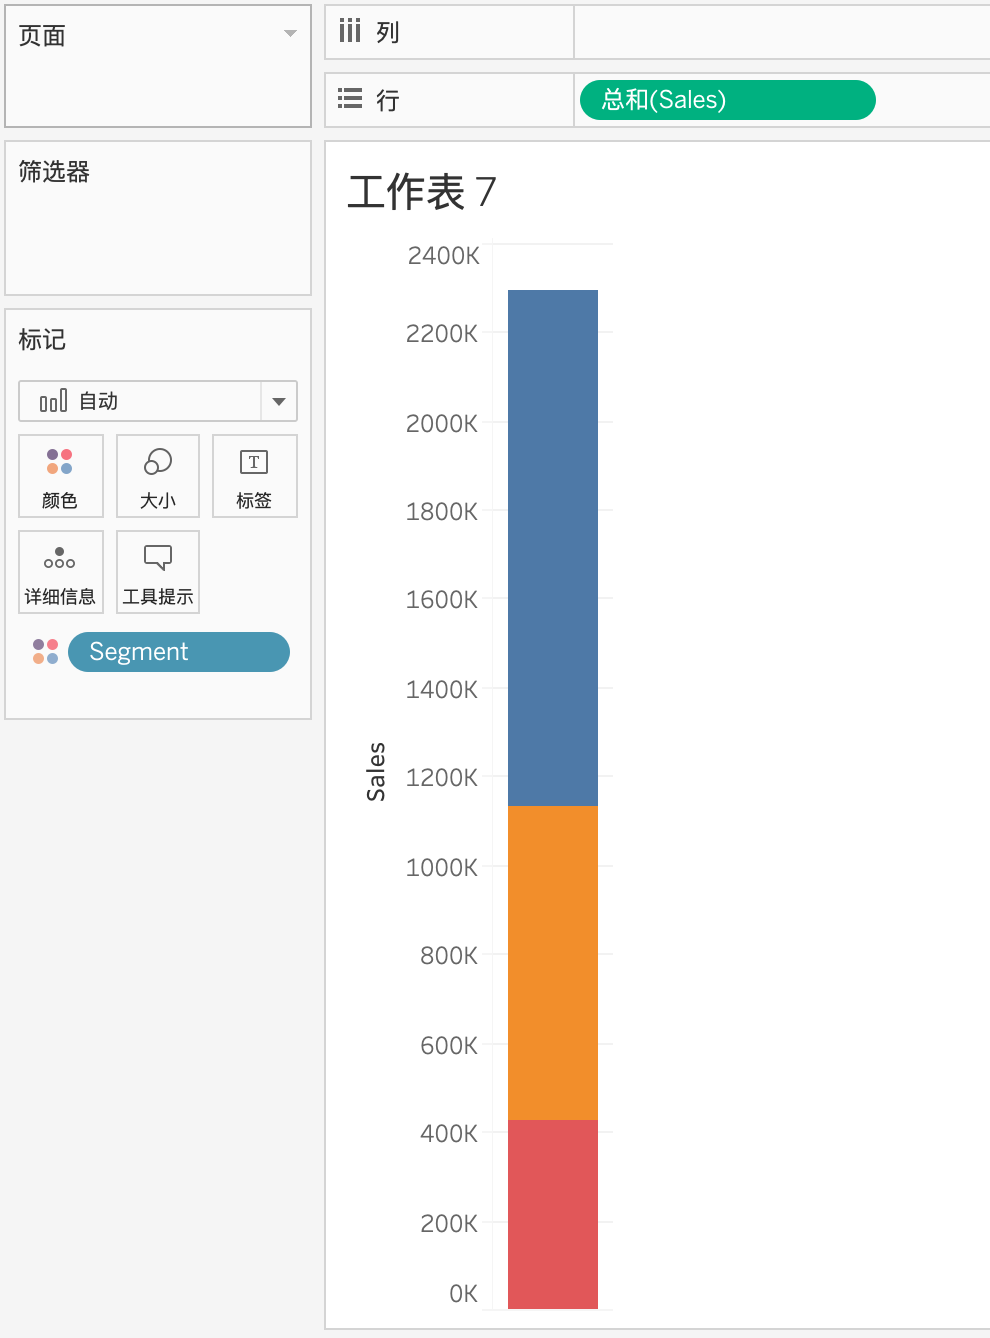Click the Sales axis label

(377, 771)
